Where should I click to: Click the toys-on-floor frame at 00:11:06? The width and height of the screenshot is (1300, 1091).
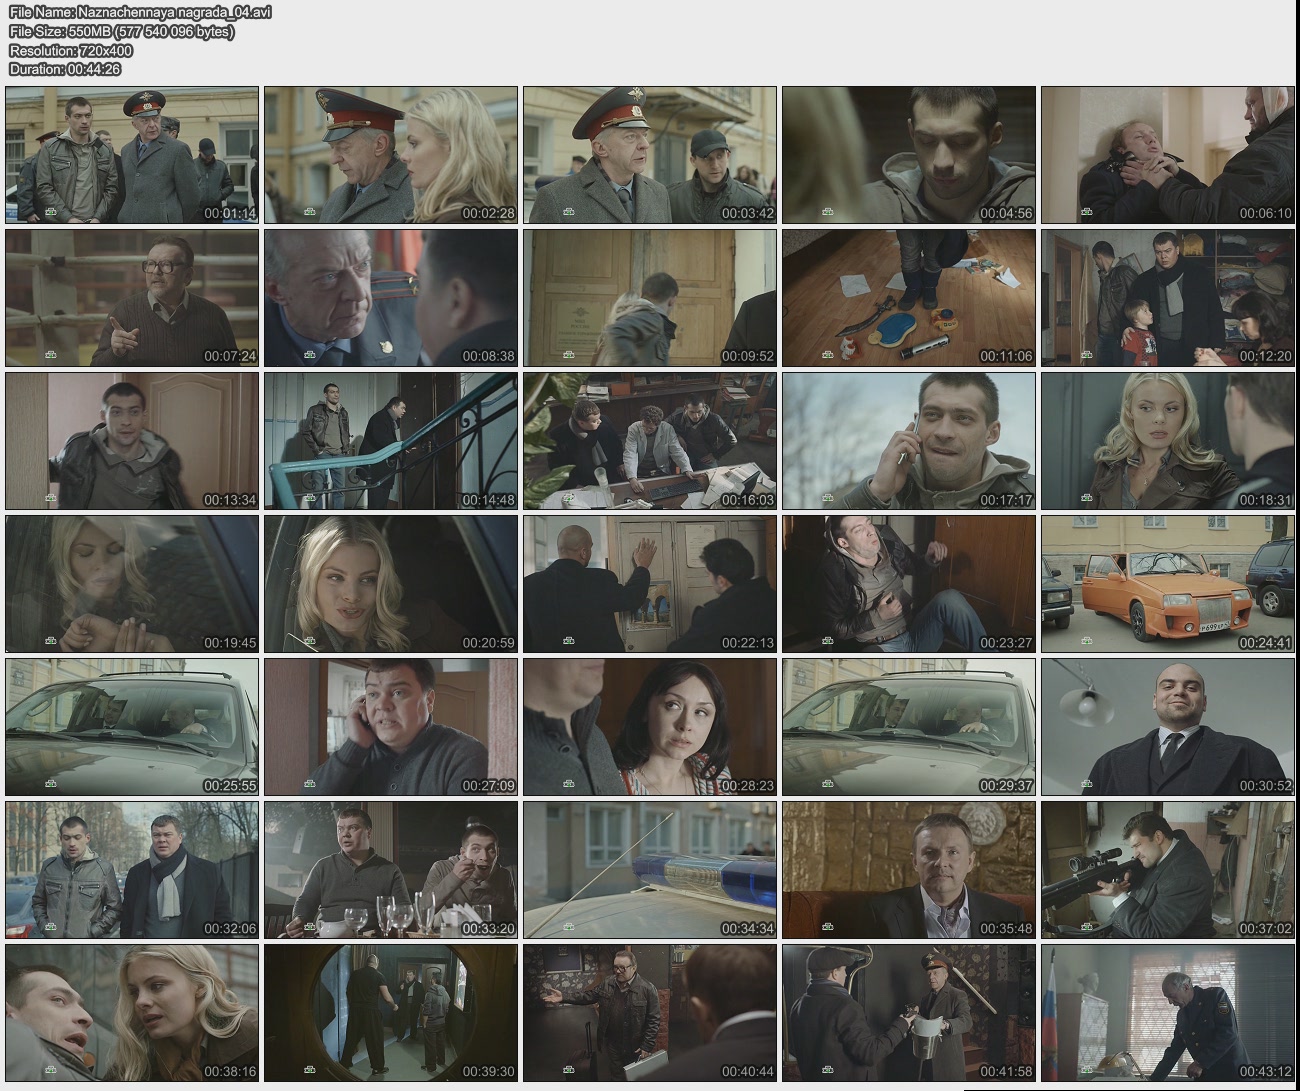coord(908,298)
